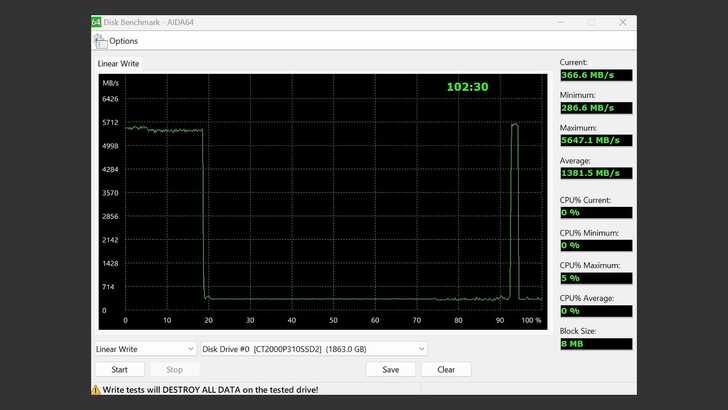
Task: Close the Disk Benchmark window
Action: [x=622, y=22]
